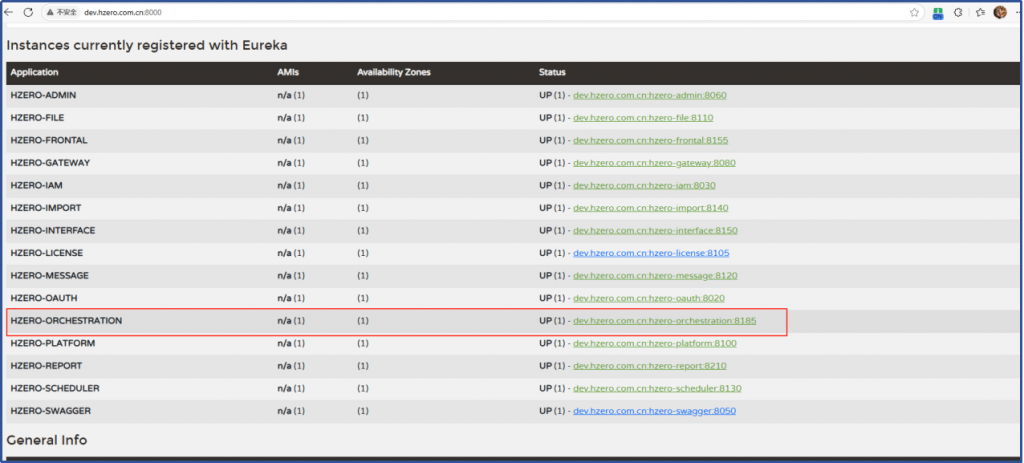Follow the hzero-license:8105 link
This screenshot has width=1024, height=463.
point(650,253)
